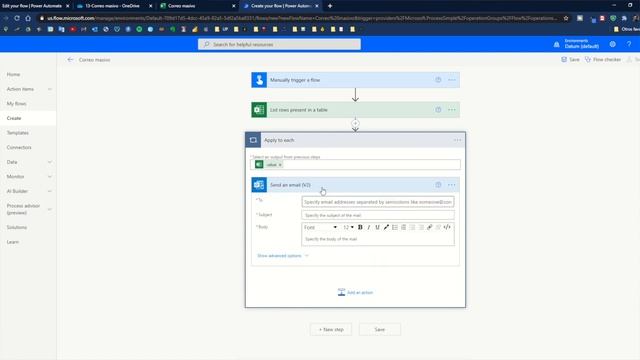Open the Font dropdown in body editor
The width and height of the screenshot is (640, 360).
point(320,227)
